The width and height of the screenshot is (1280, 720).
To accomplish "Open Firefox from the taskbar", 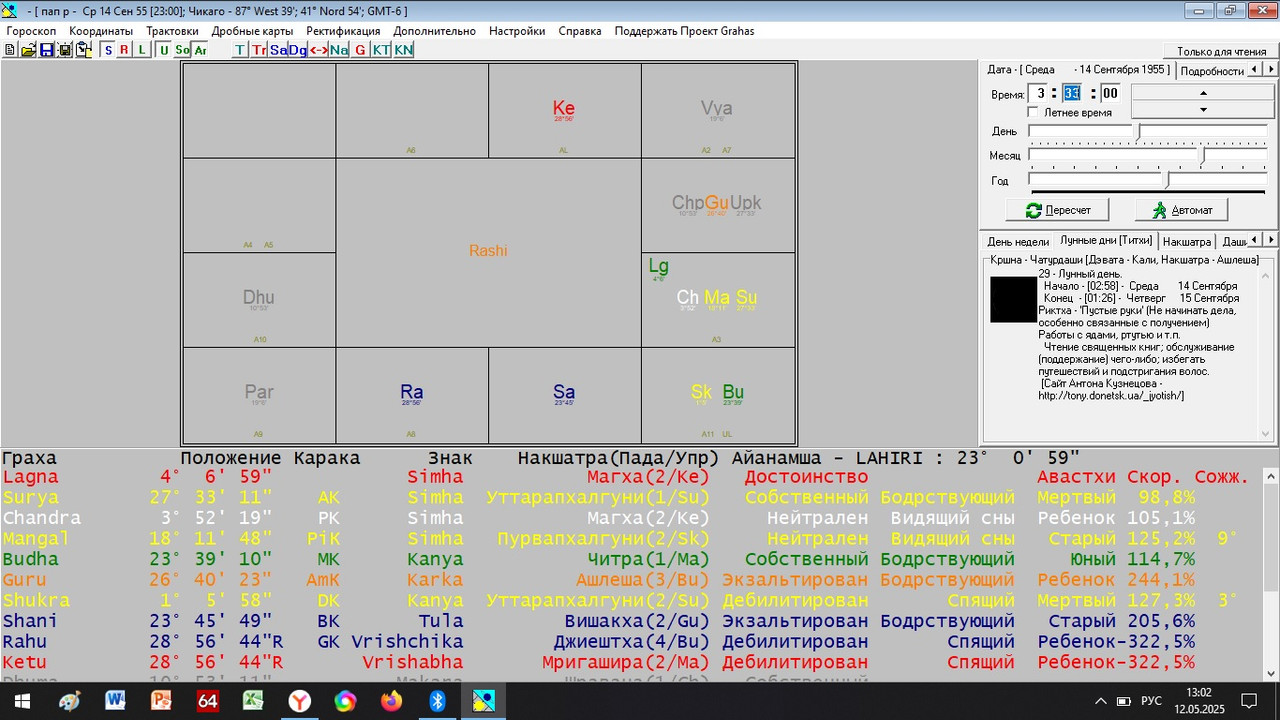I will point(391,701).
